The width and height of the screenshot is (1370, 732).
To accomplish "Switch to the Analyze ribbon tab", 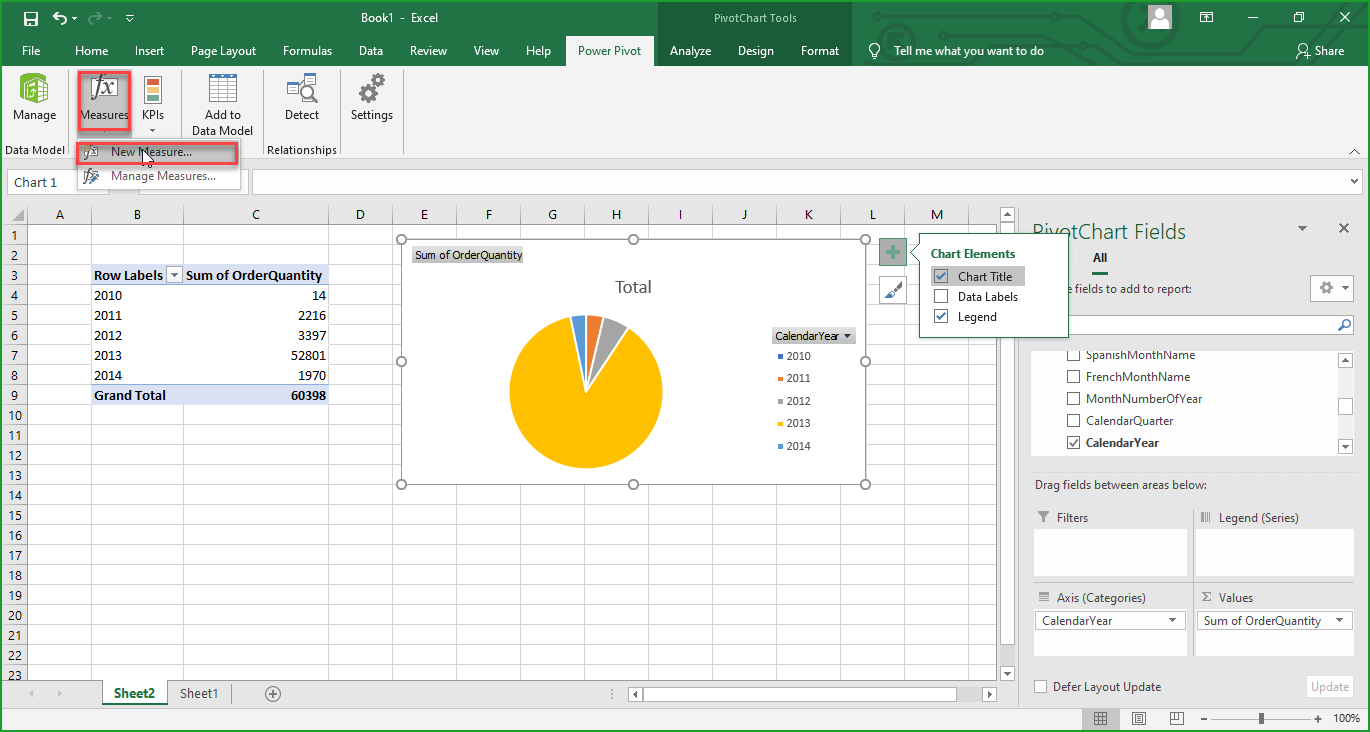I will [x=690, y=51].
